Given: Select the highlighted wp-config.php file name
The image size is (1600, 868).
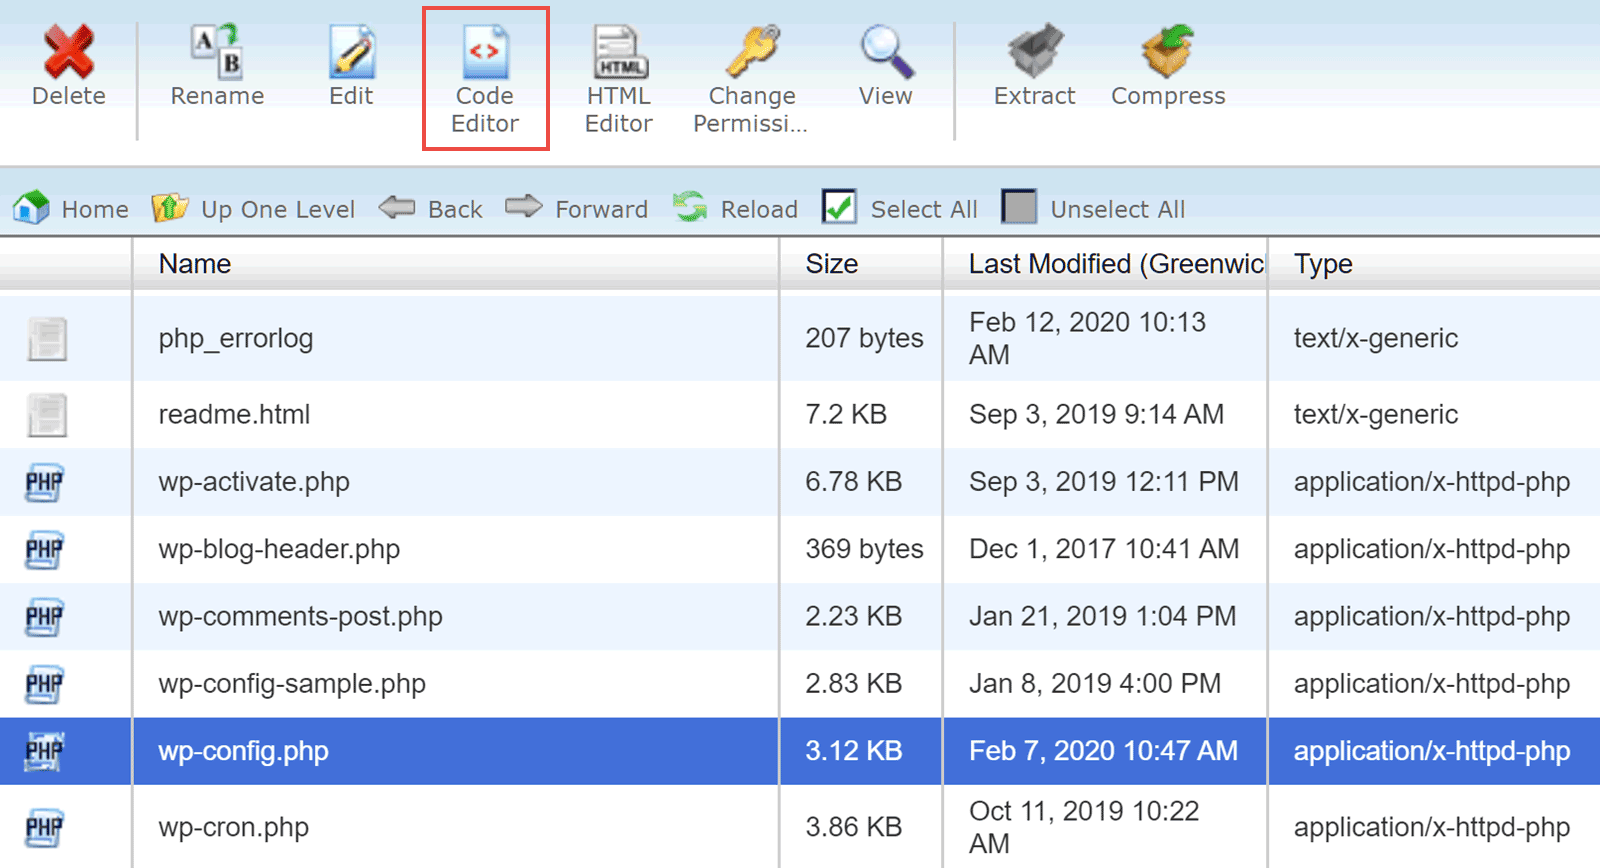Looking at the screenshot, I should (244, 751).
